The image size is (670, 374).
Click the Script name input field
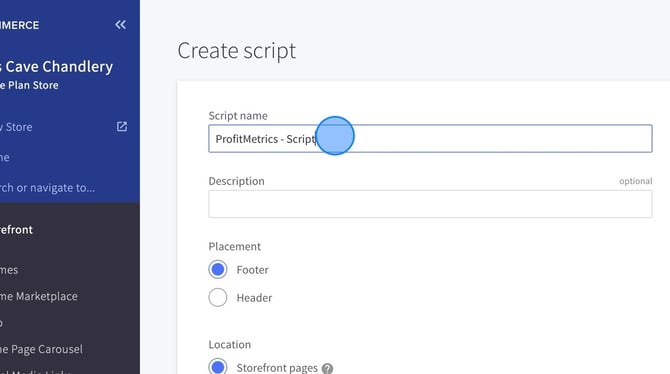click(x=430, y=138)
